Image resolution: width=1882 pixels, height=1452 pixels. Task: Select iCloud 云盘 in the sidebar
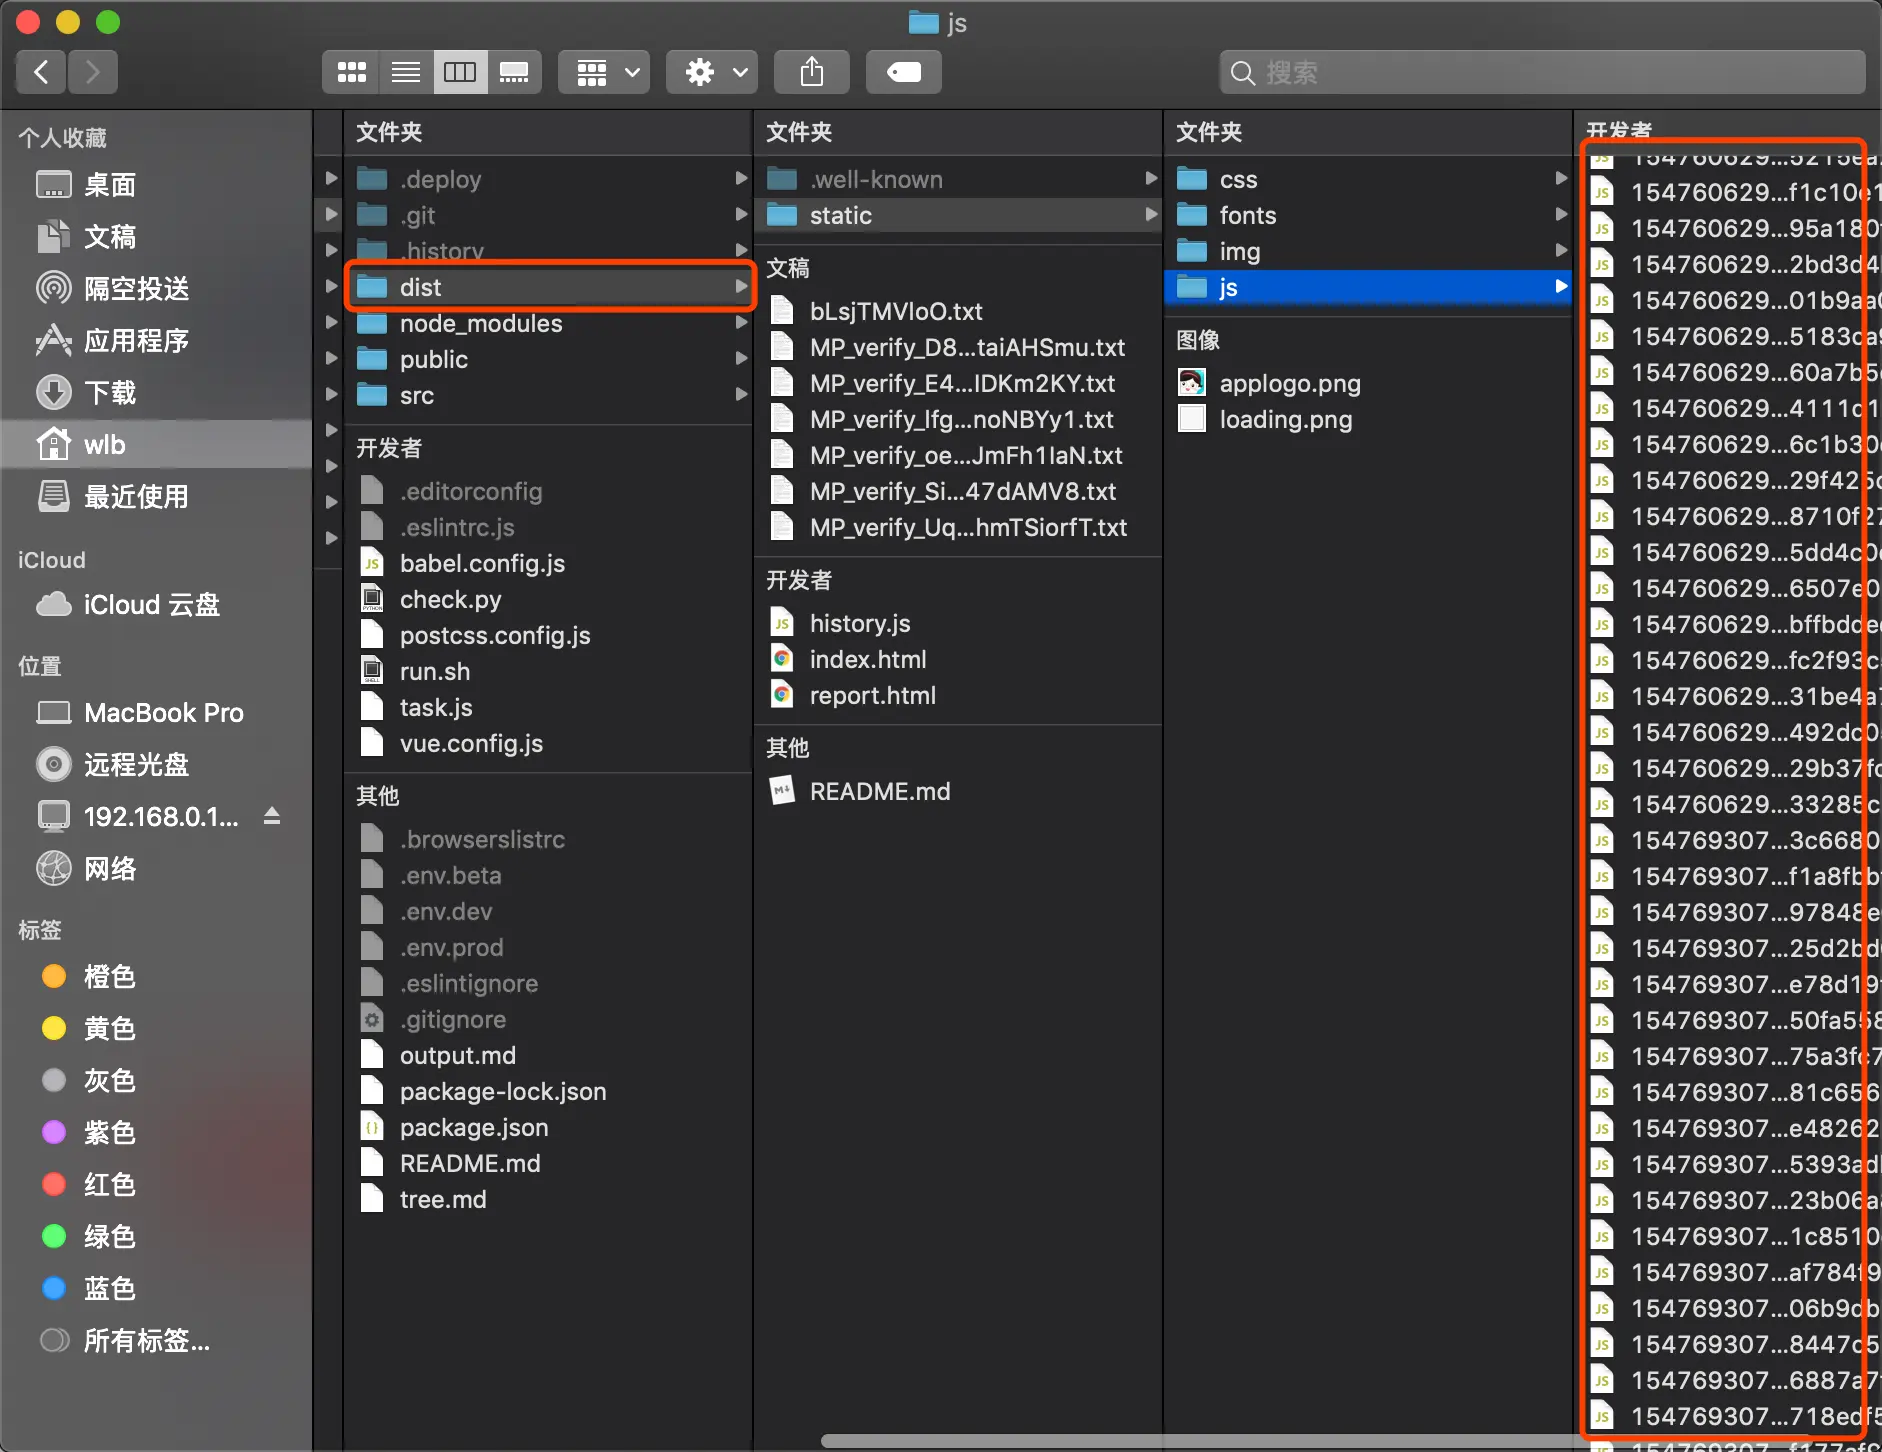tap(151, 605)
